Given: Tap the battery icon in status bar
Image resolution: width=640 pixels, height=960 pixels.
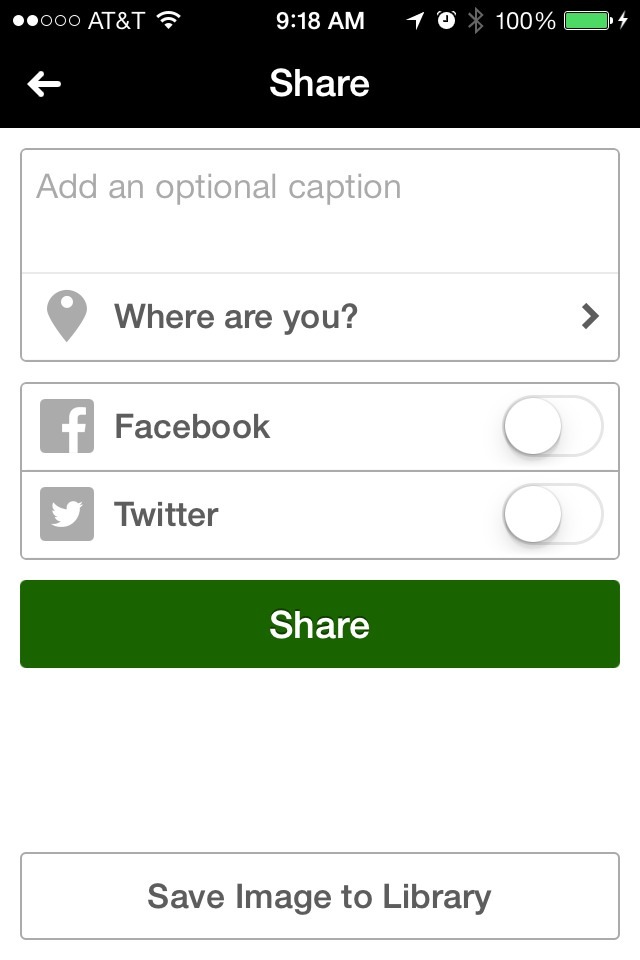Looking at the screenshot, I should click(590, 20).
